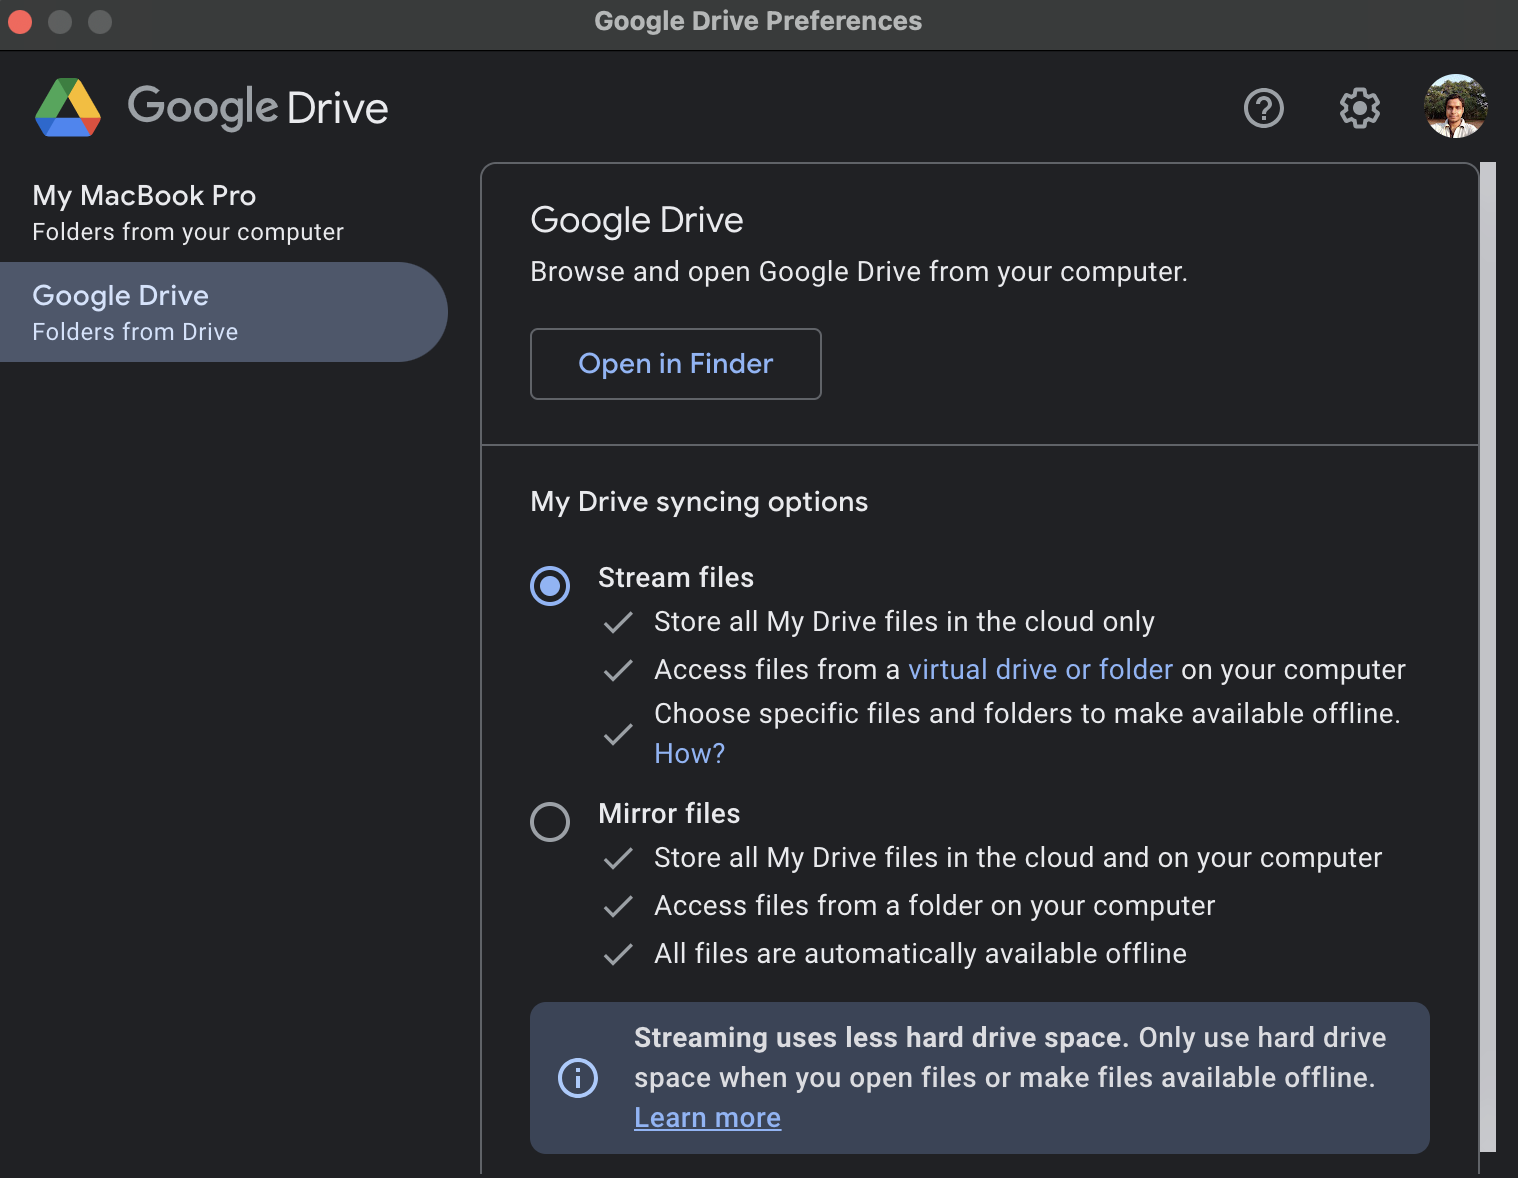Screen dimensions: 1518x1178
Task: Click the Google Drive logo icon
Action: (x=68, y=108)
